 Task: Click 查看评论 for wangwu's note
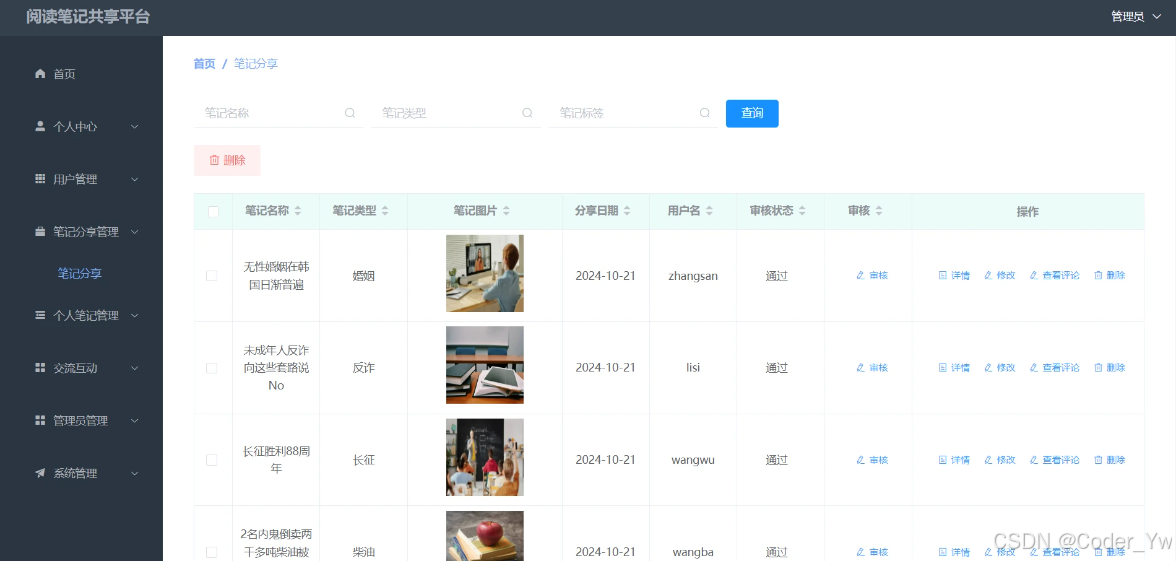pyautogui.click(x=1054, y=460)
